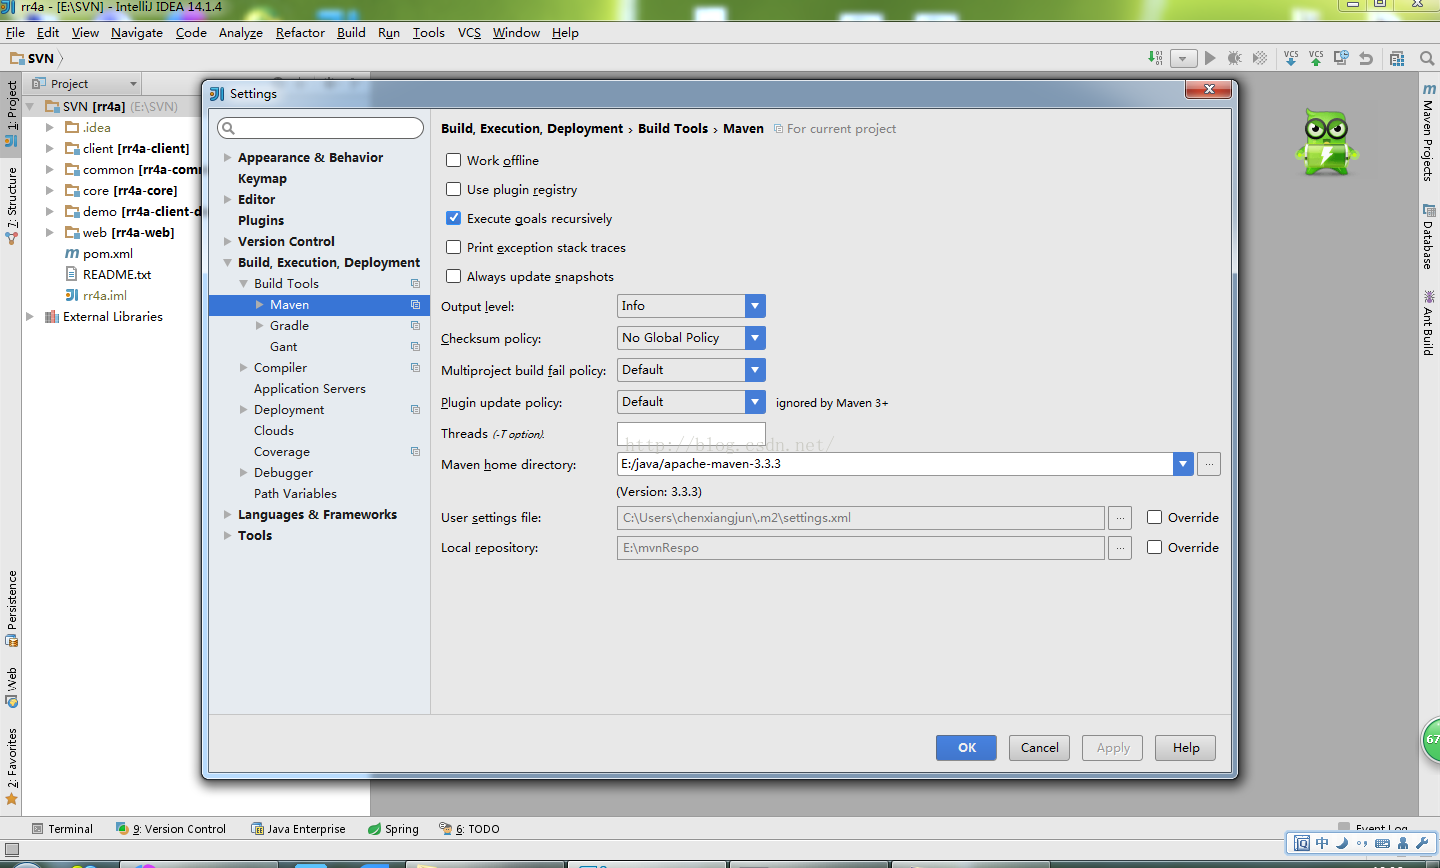Click the External Libraries icon
This screenshot has height=868, width=1440.
[52, 317]
